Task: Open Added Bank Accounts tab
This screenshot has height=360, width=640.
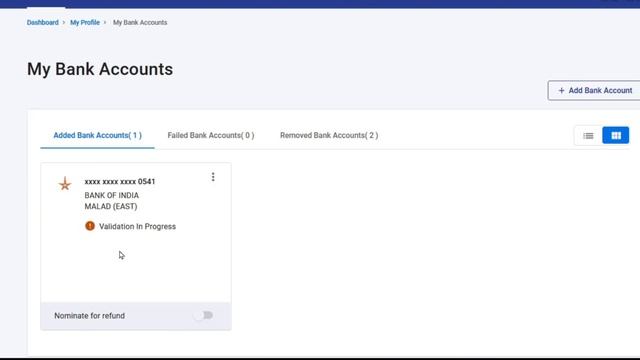Action: click(x=98, y=135)
